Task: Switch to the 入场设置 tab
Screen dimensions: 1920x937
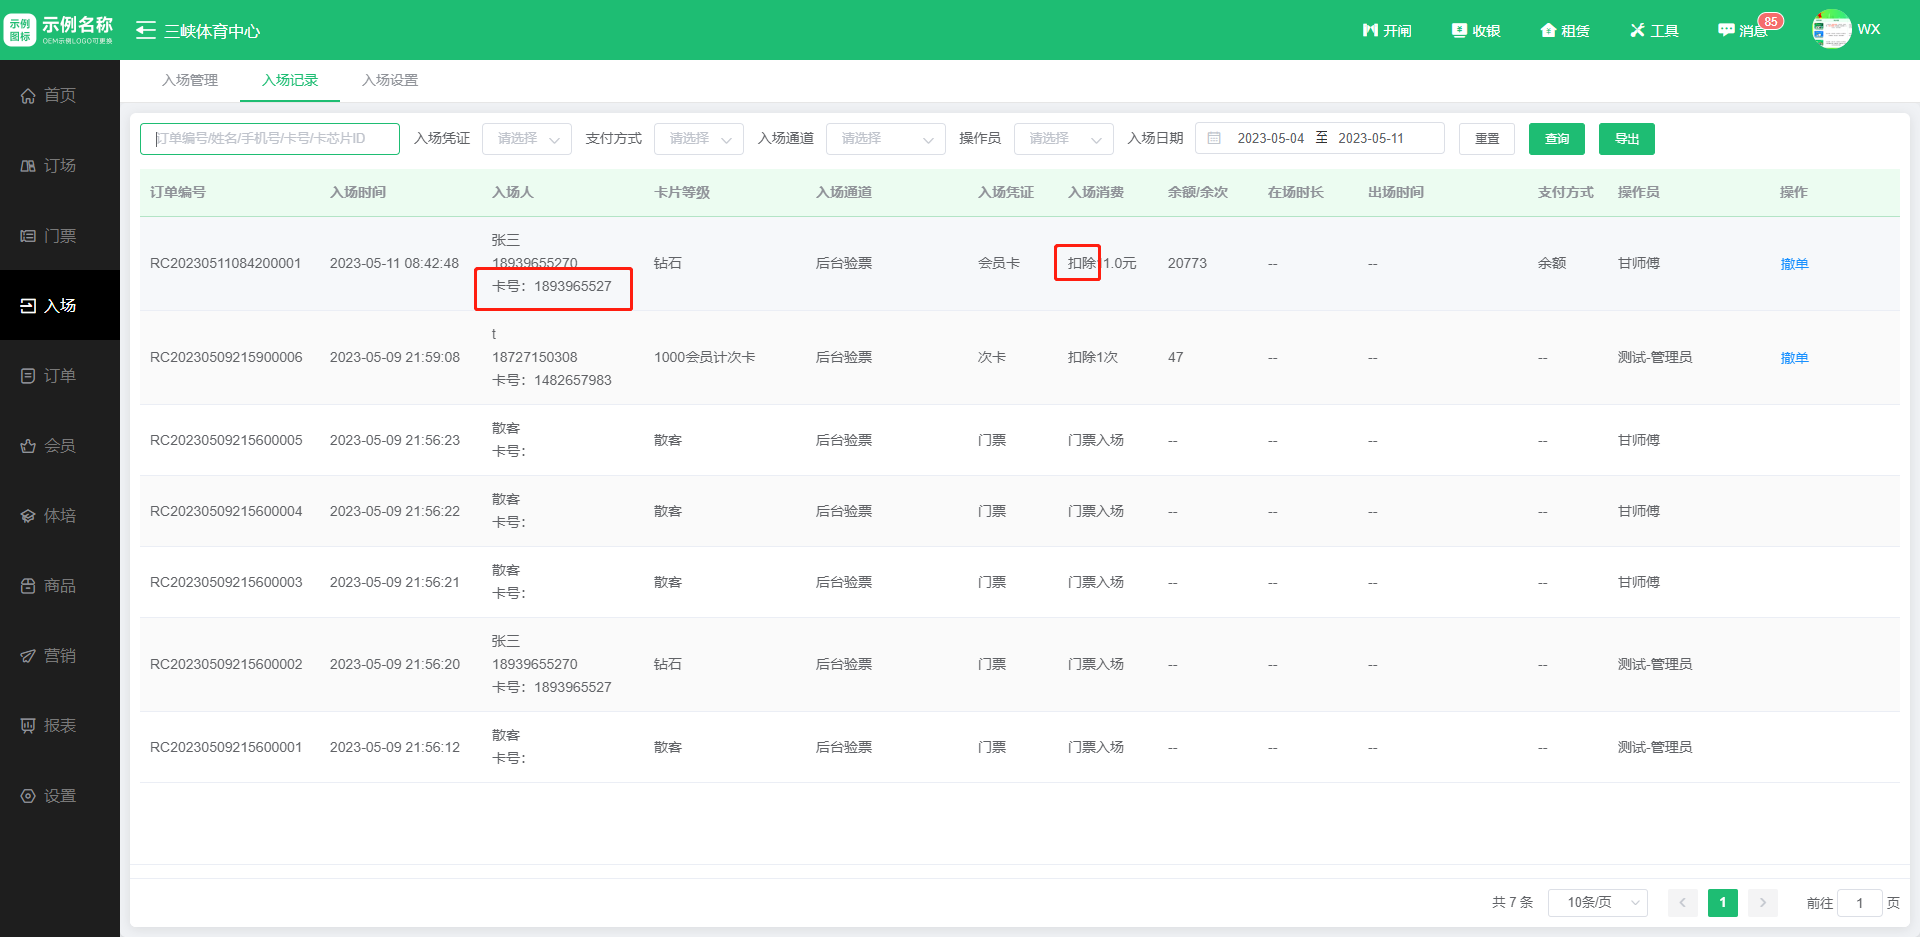Action: point(390,80)
